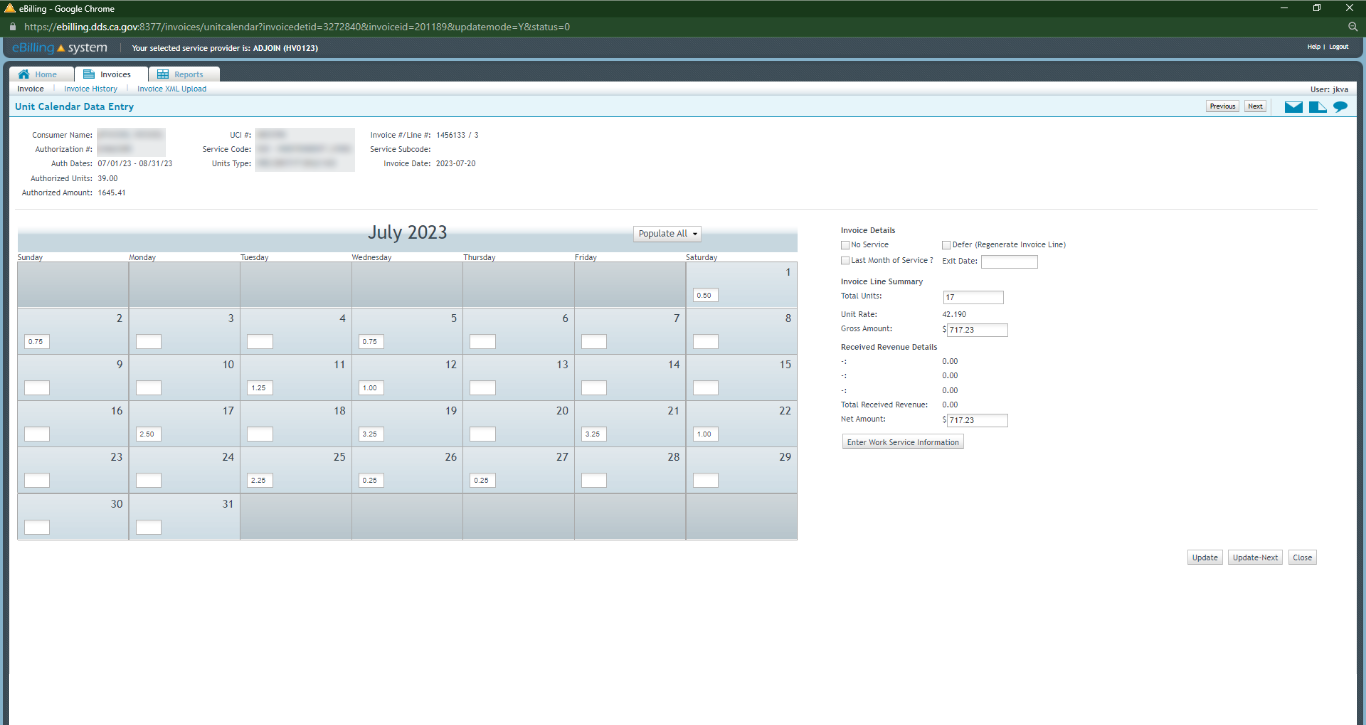Open the envelope mail icon
Image resolution: width=1366 pixels, height=725 pixels.
(1293, 106)
